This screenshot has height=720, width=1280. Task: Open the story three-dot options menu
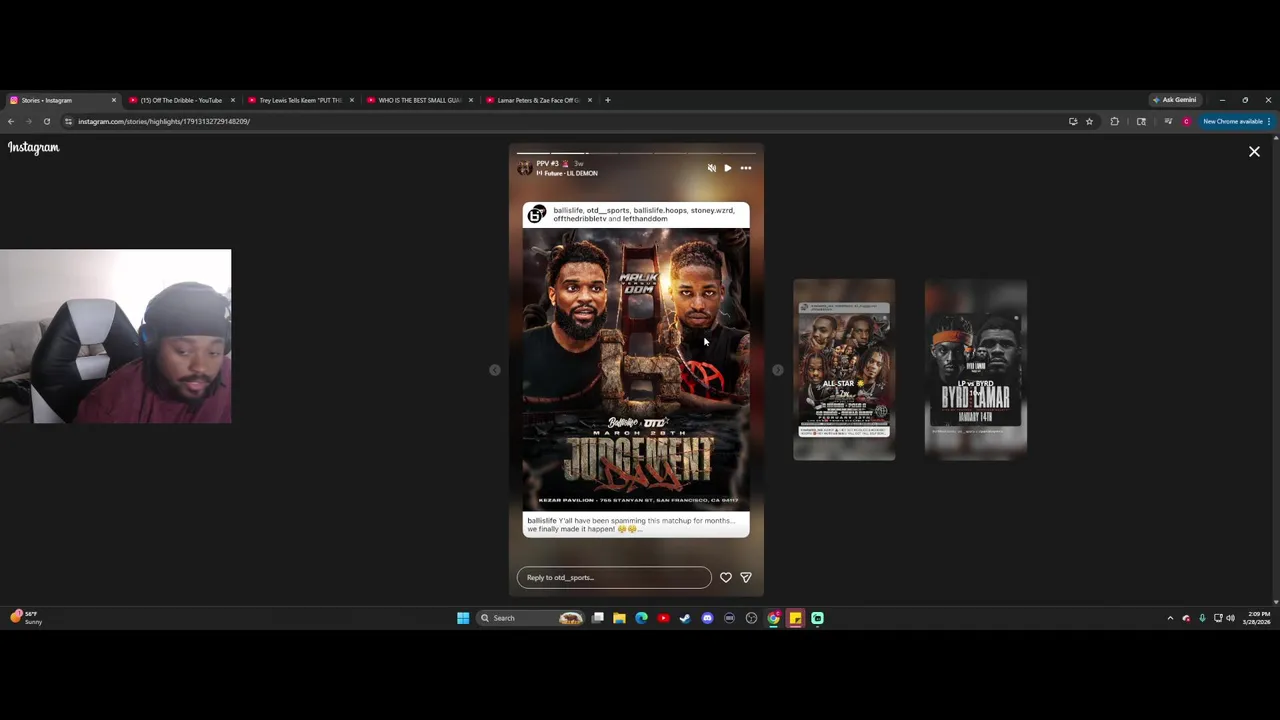[x=745, y=168]
